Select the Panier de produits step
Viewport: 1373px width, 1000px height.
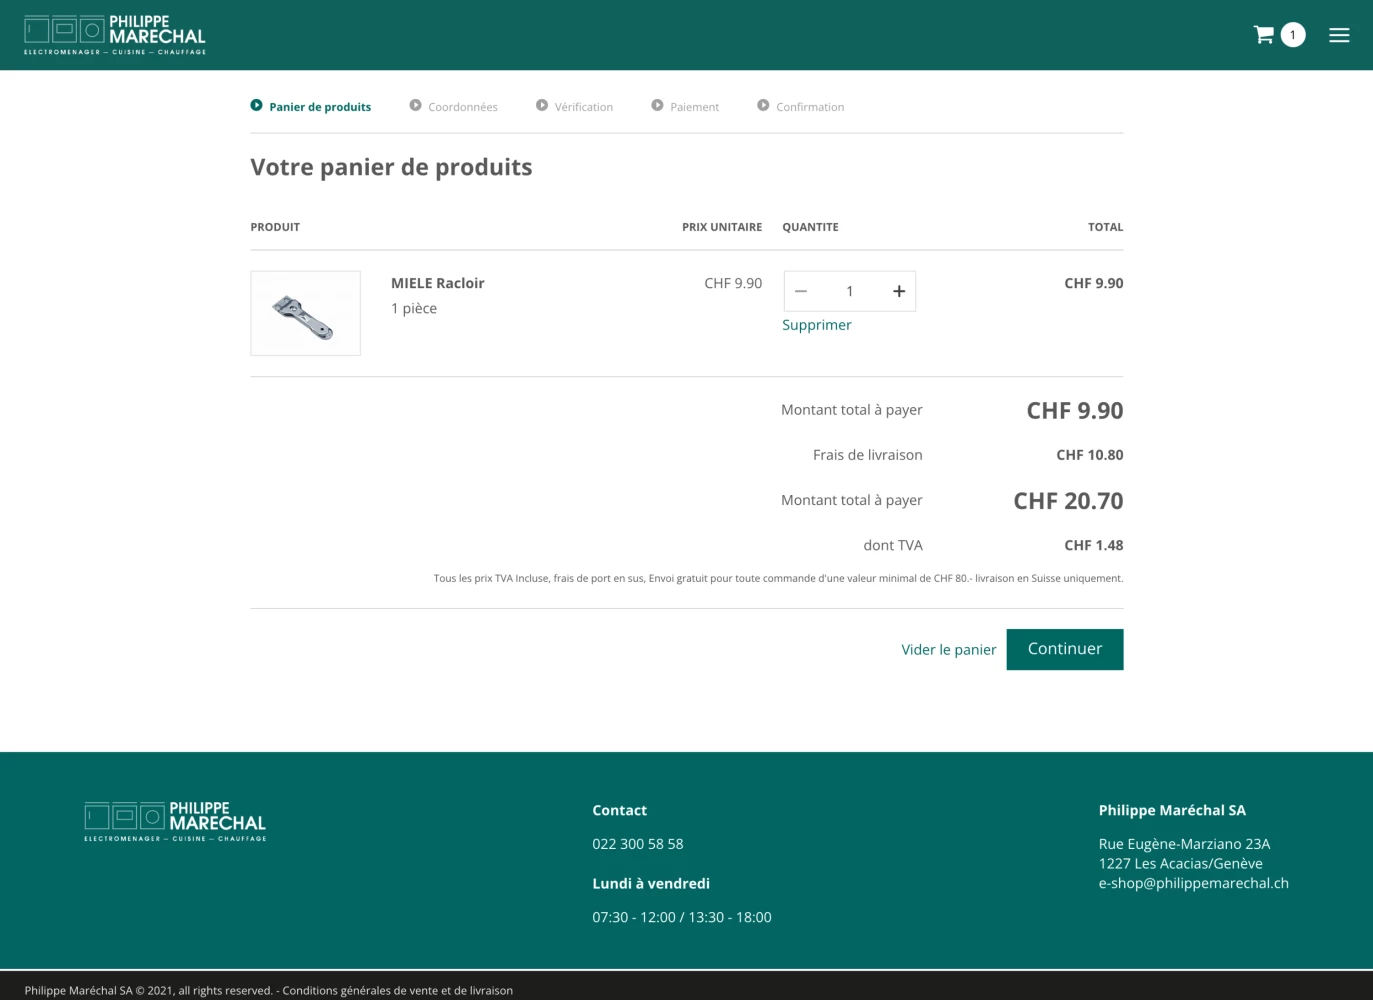[319, 107]
